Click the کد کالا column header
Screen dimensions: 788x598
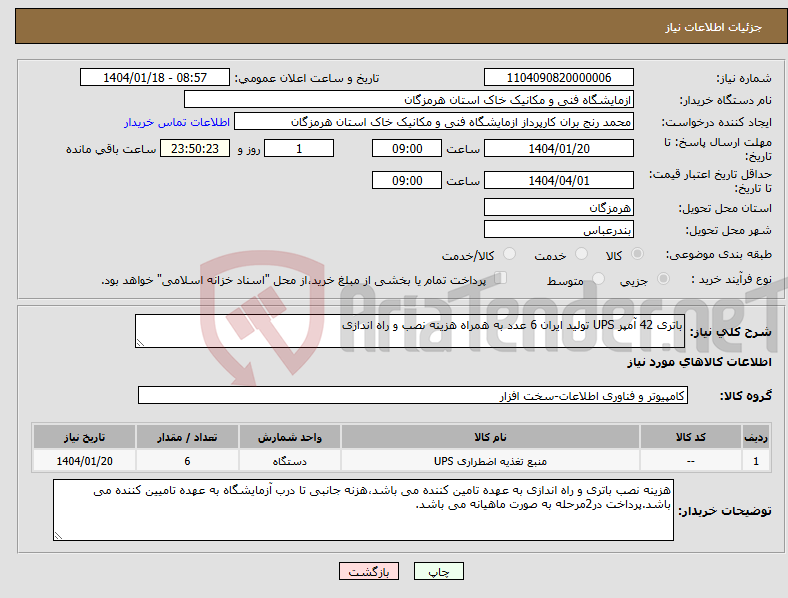(691, 437)
